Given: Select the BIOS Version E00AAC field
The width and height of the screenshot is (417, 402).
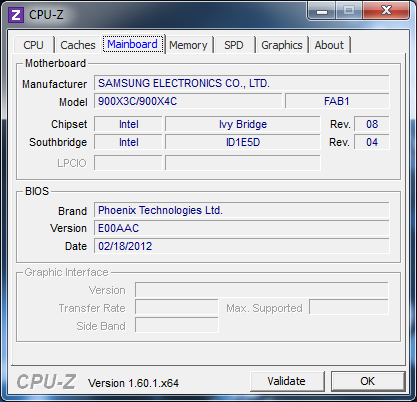Looking at the screenshot, I should (x=241, y=228).
